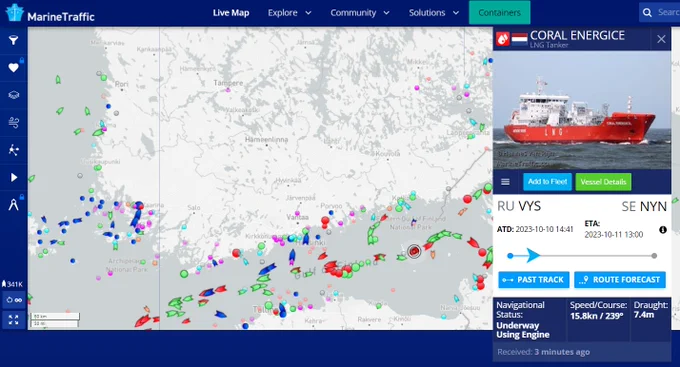Expand the Community menu
Screen dimensions: 680x367
360,13
